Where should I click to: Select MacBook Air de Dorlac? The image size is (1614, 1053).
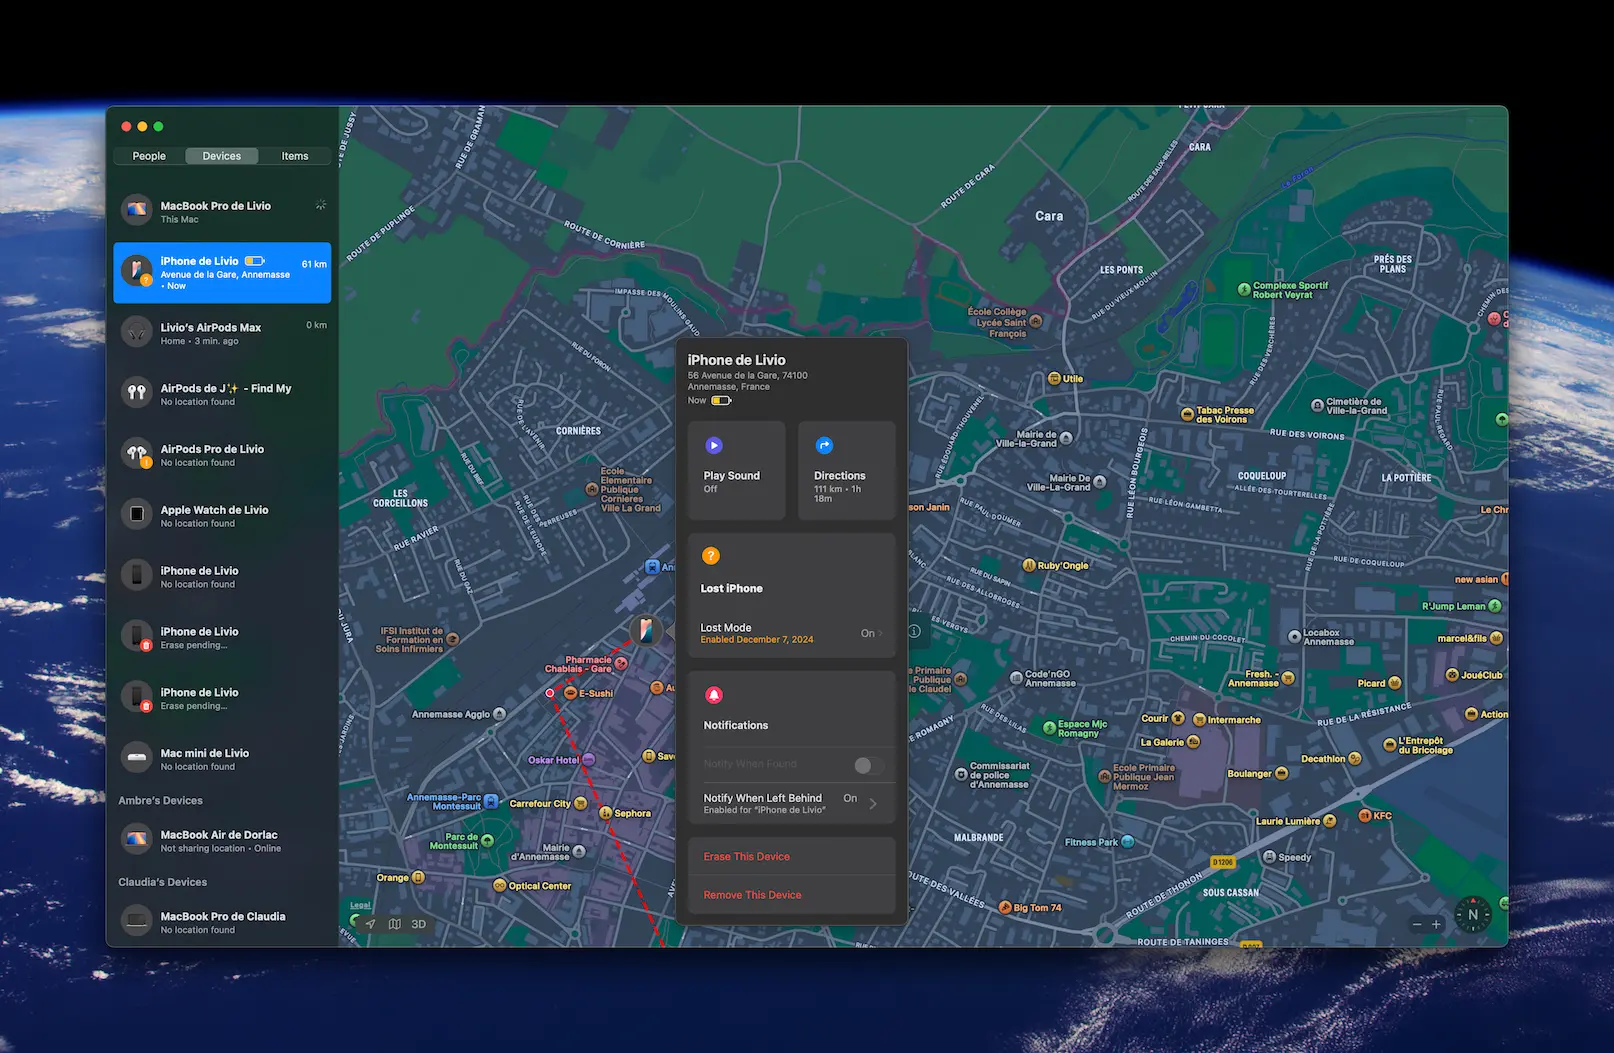[222, 840]
